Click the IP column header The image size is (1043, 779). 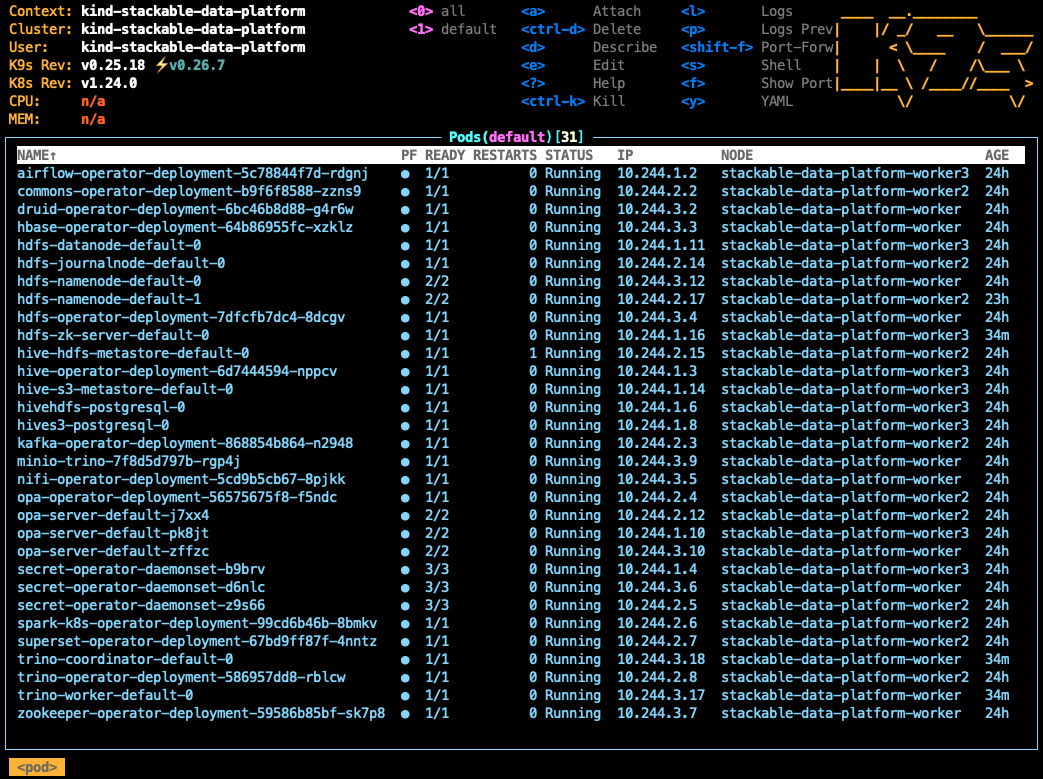pyautogui.click(x=625, y=155)
